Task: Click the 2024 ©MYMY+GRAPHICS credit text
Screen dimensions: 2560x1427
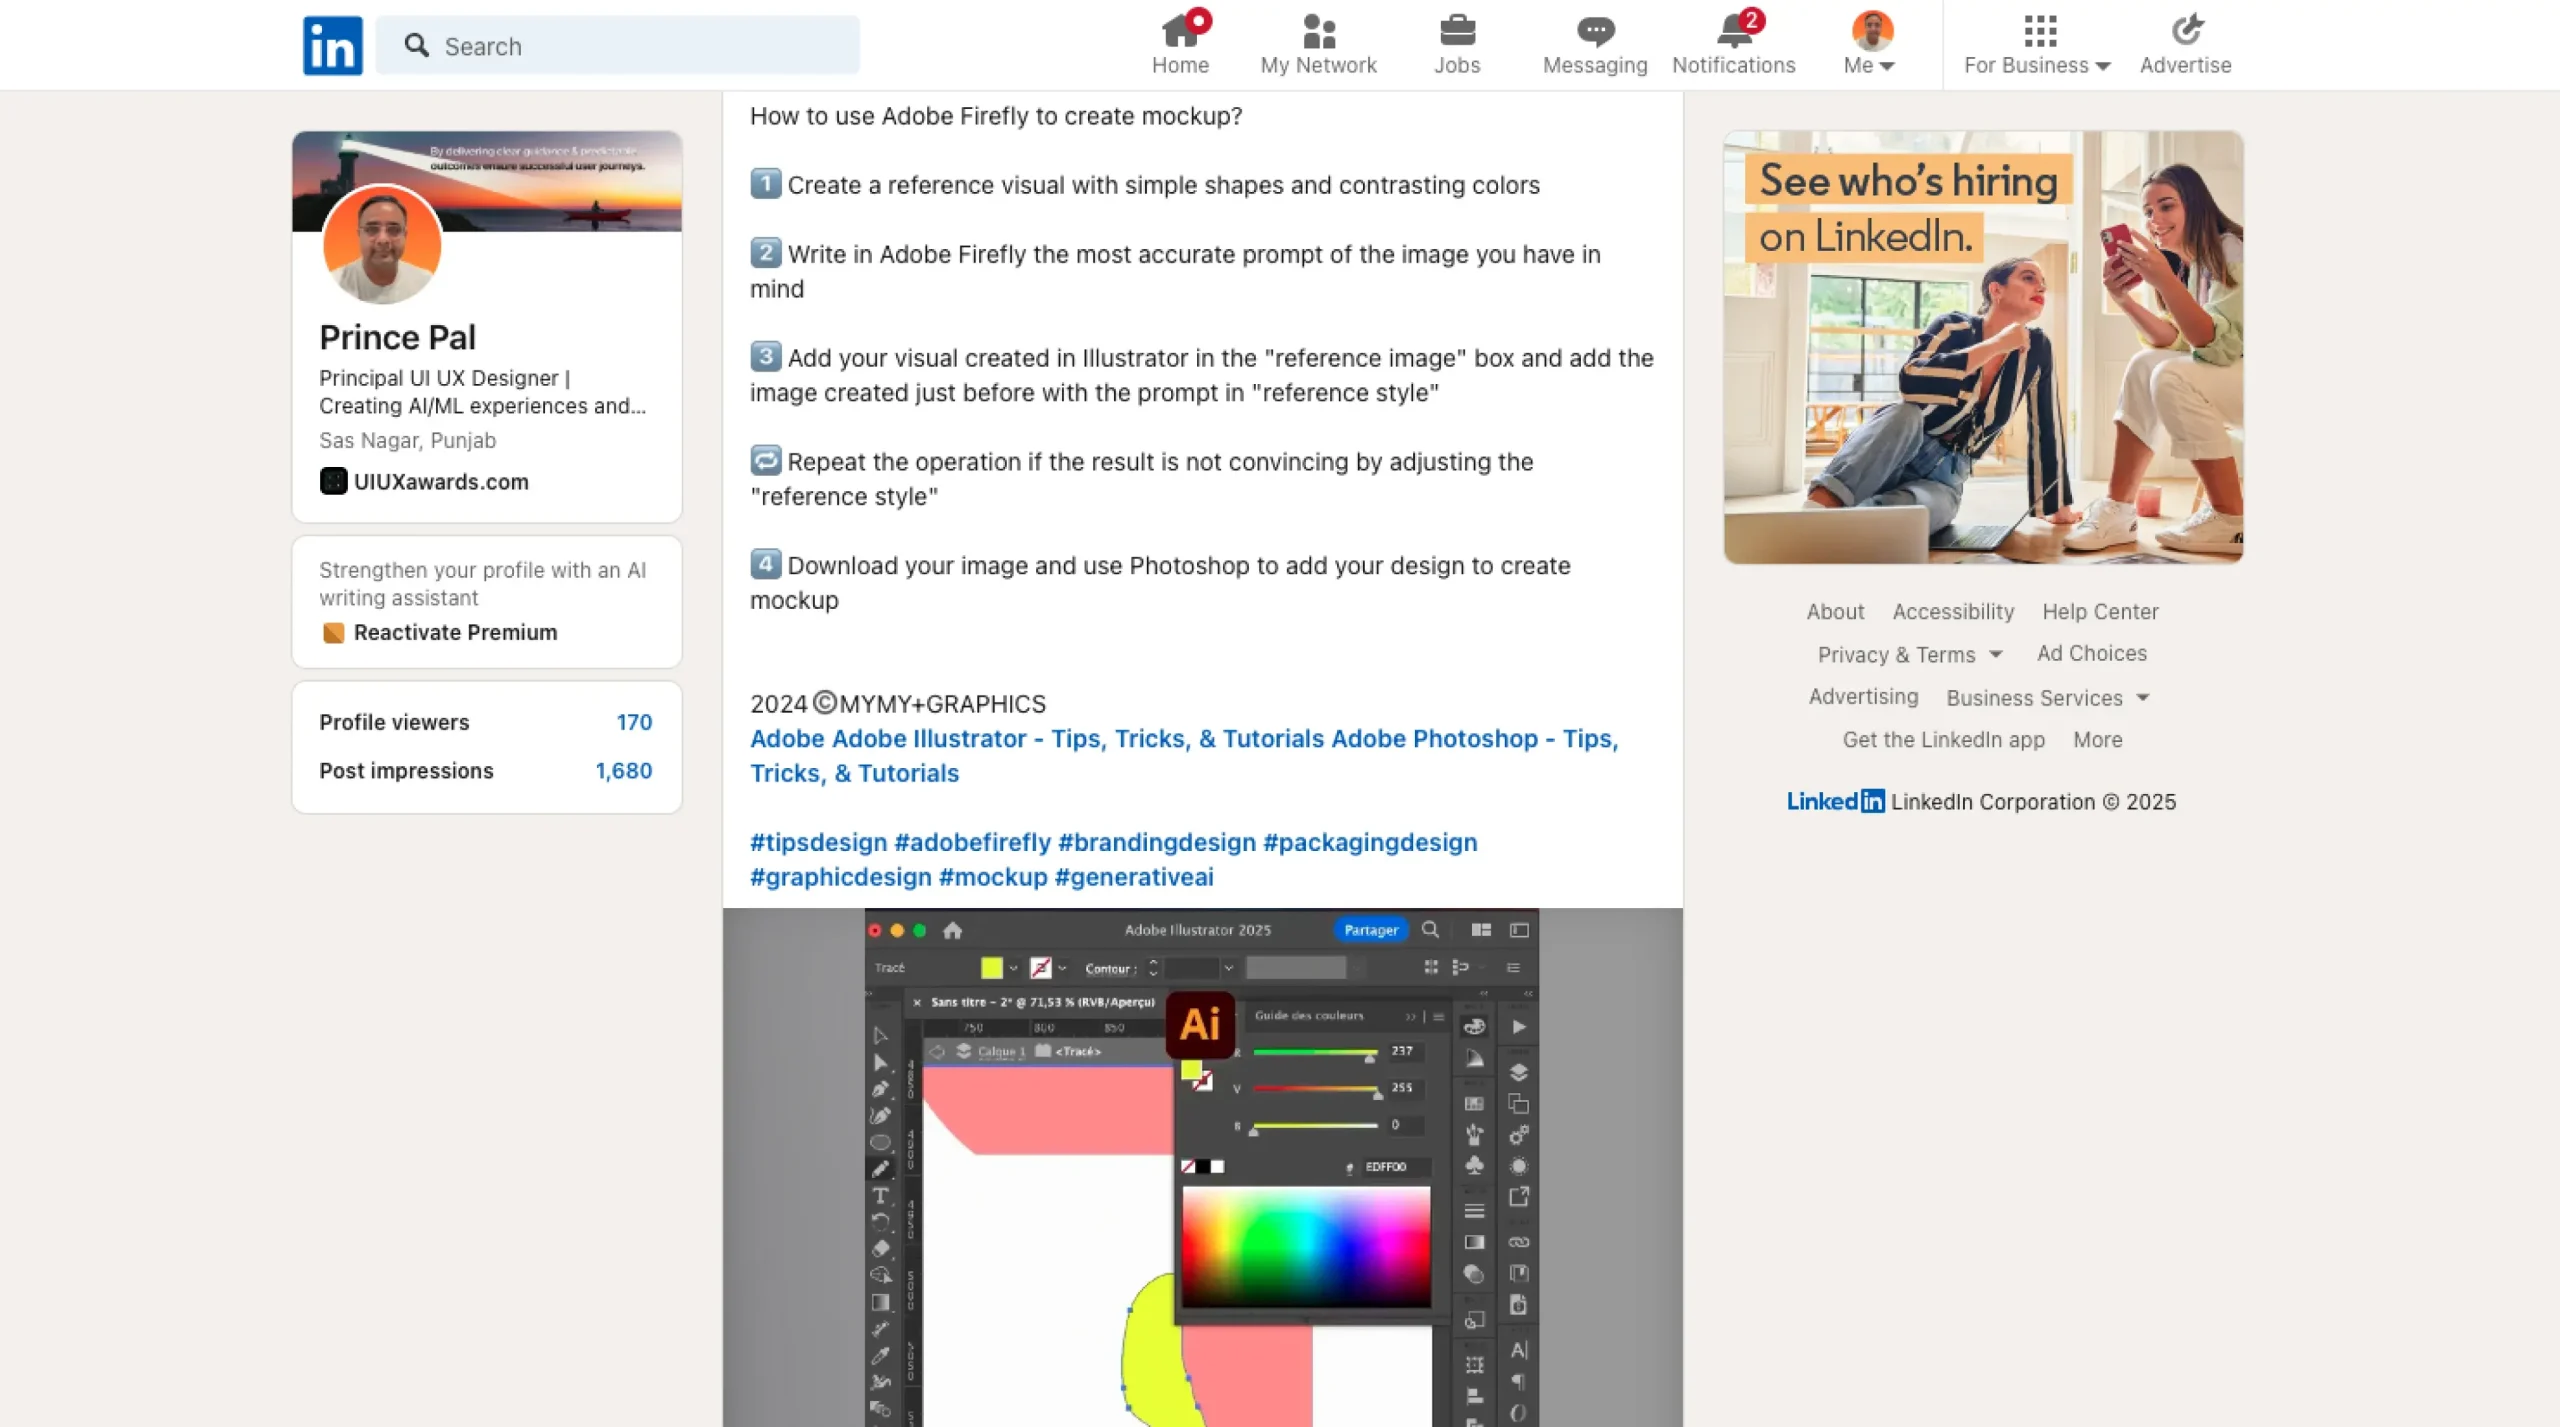Action: [x=898, y=703]
